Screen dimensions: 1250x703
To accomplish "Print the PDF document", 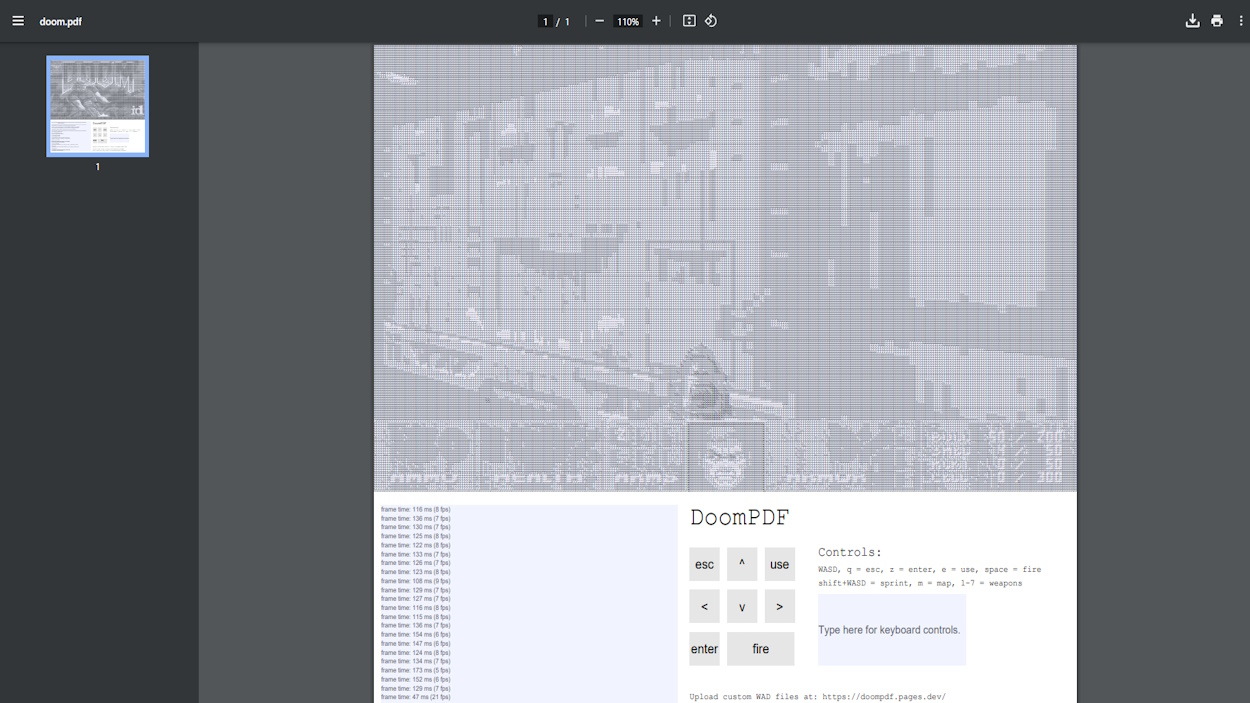I will point(1216,21).
